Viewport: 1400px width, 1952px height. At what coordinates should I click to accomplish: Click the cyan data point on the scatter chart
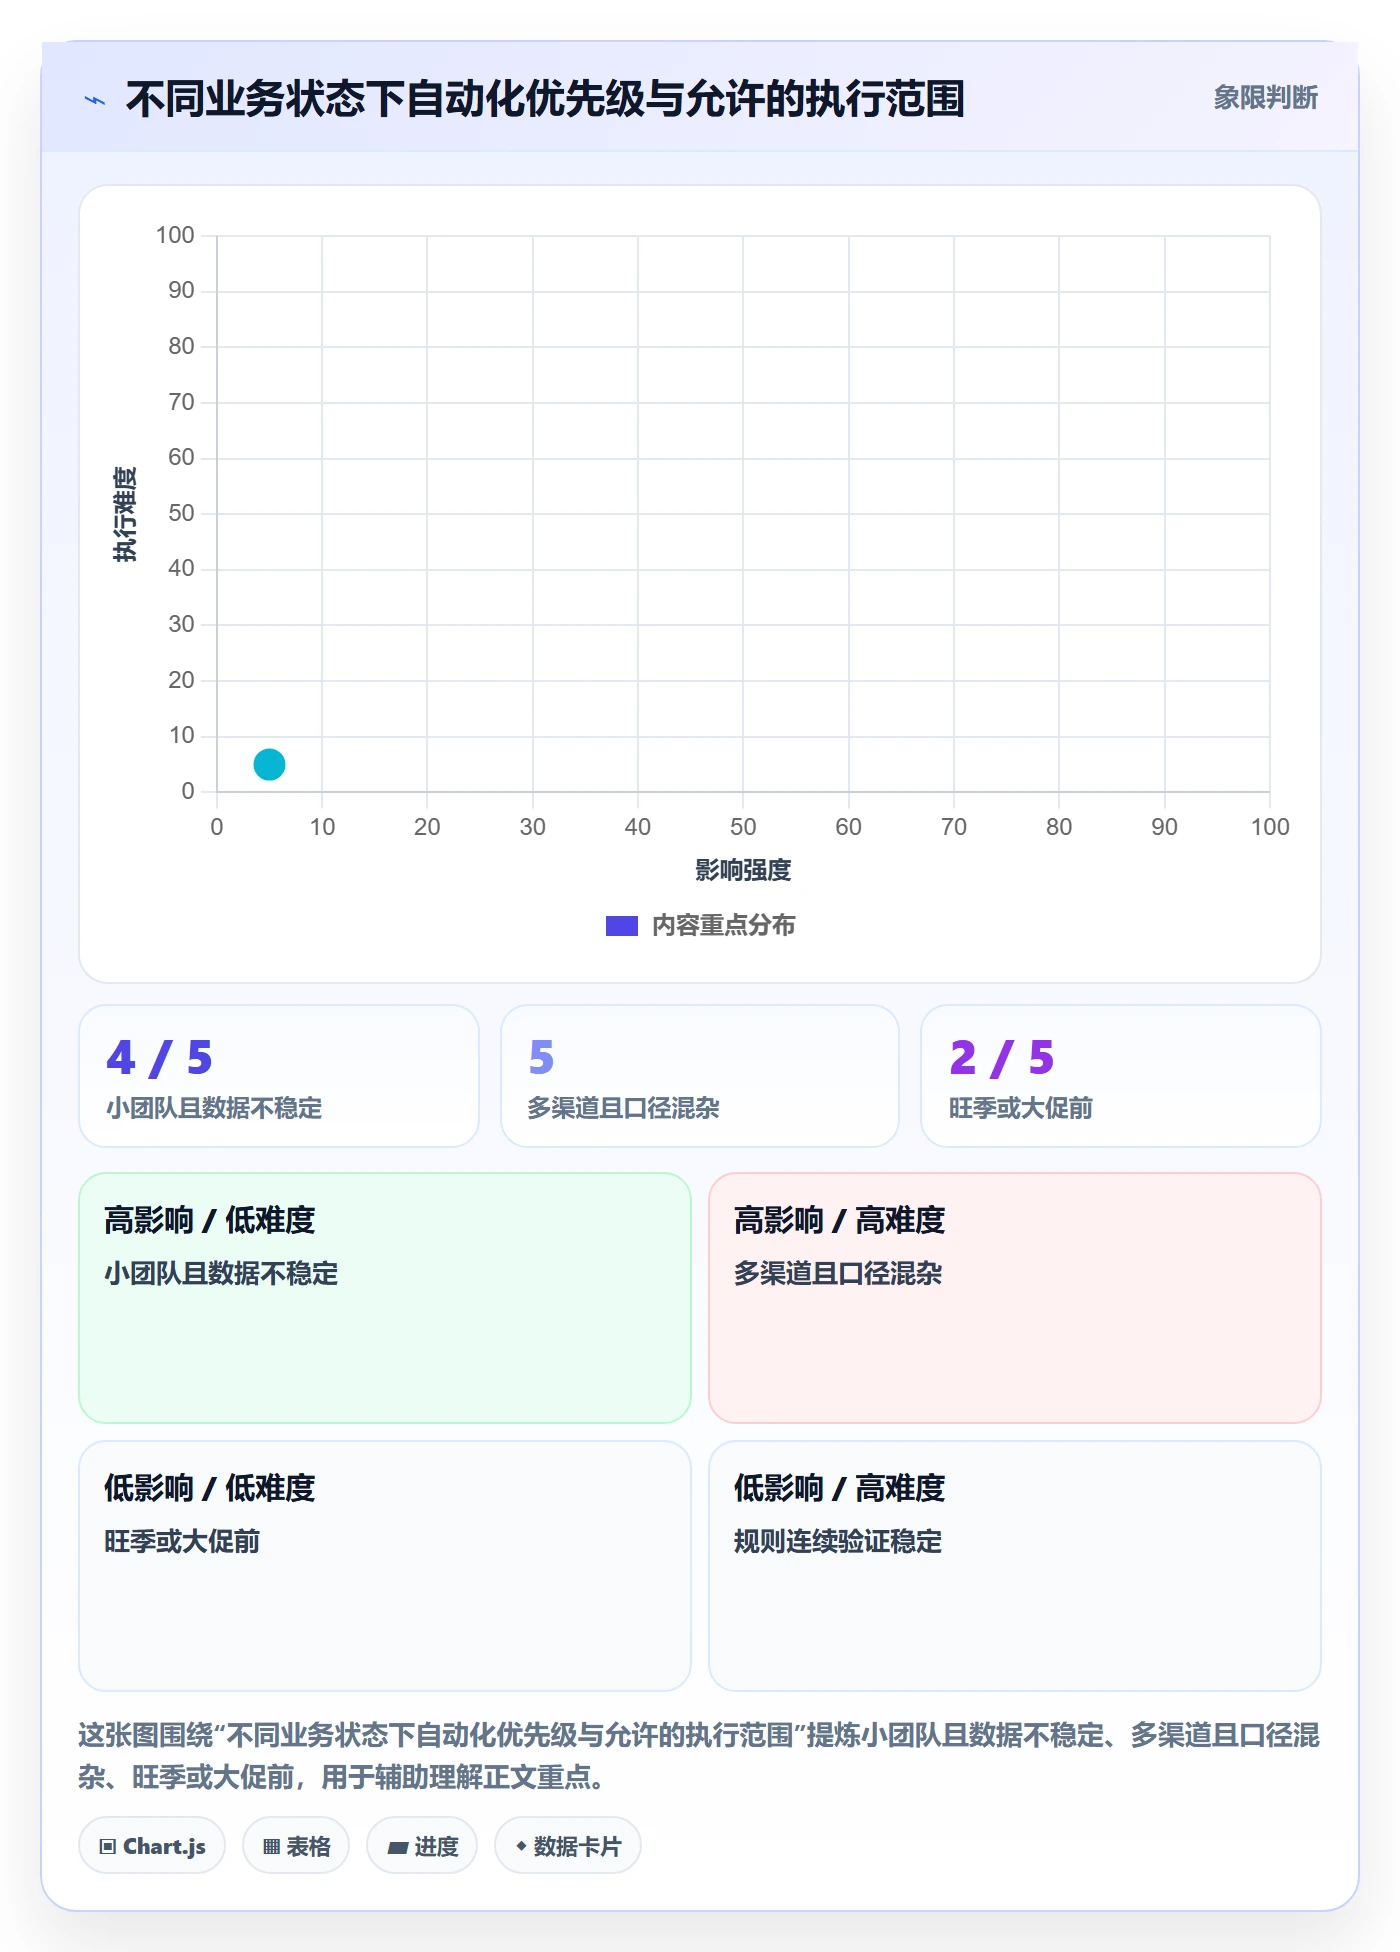[269, 764]
